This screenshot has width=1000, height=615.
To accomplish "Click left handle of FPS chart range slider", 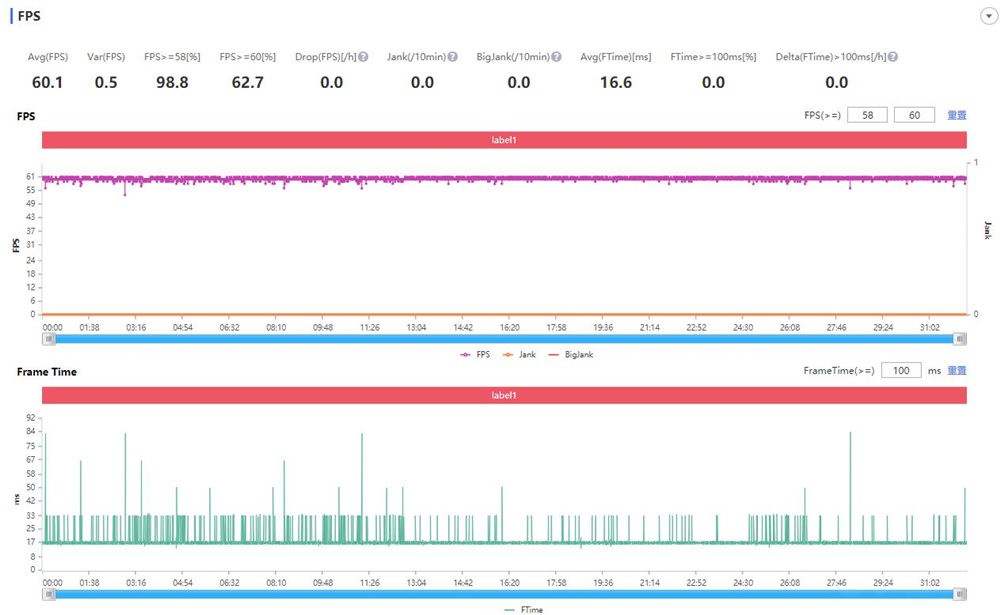I will pos(48,339).
